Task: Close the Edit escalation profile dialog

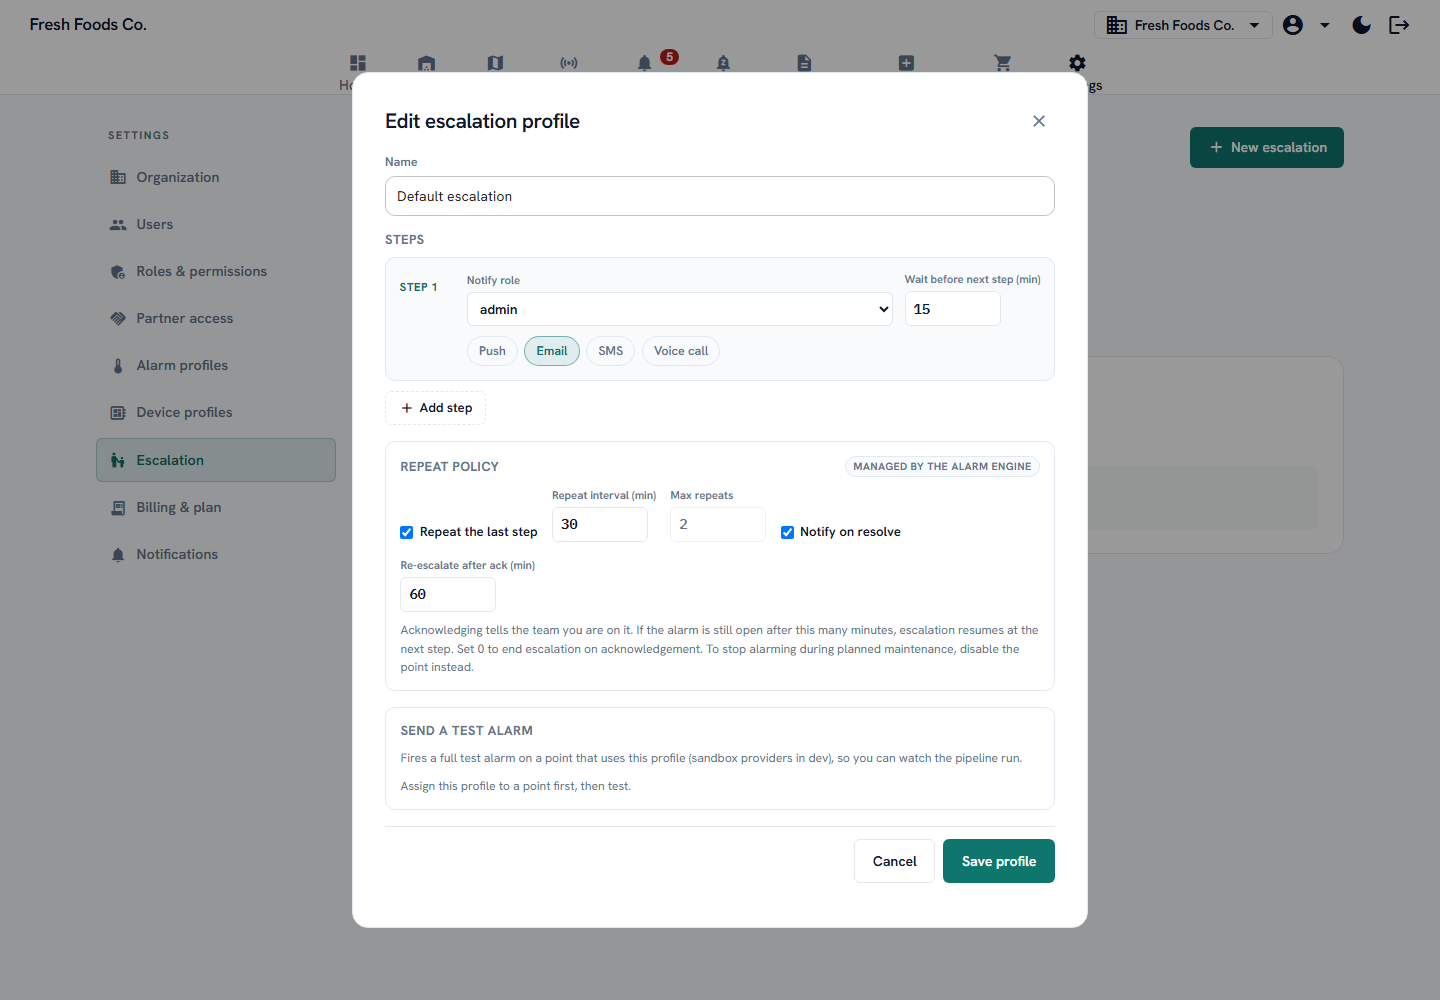Action: pyautogui.click(x=1039, y=121)
